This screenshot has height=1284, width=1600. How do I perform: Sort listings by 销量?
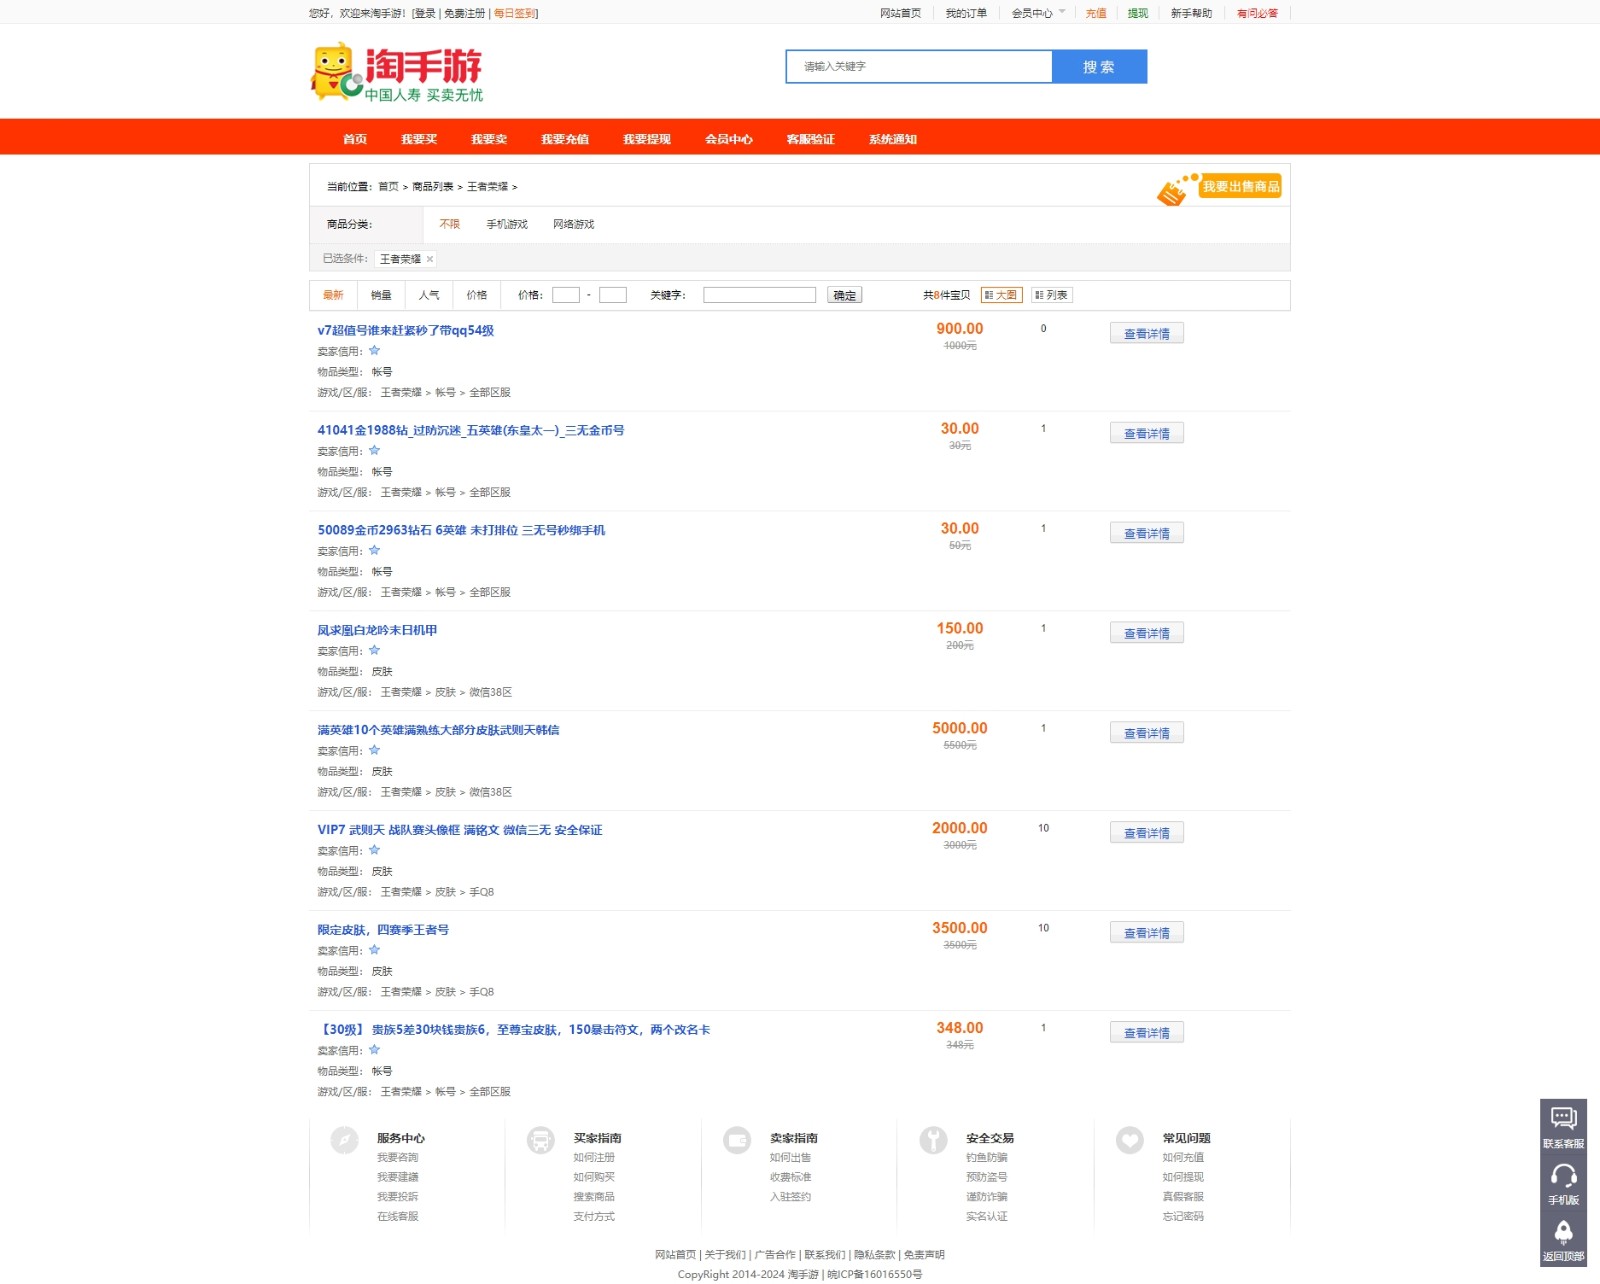381,295
